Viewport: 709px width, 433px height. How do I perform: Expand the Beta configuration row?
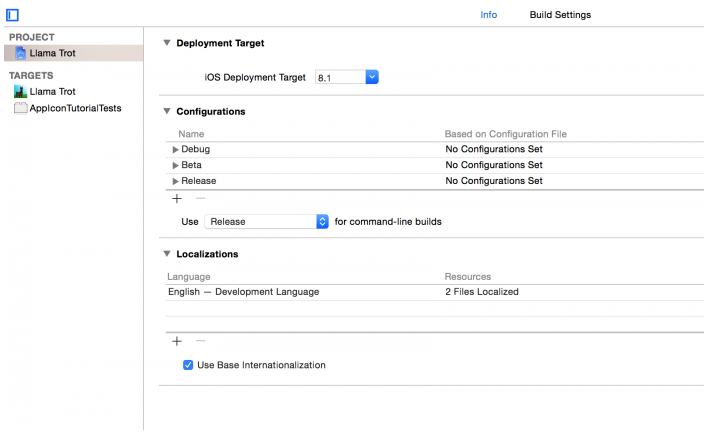coord(176,165)
